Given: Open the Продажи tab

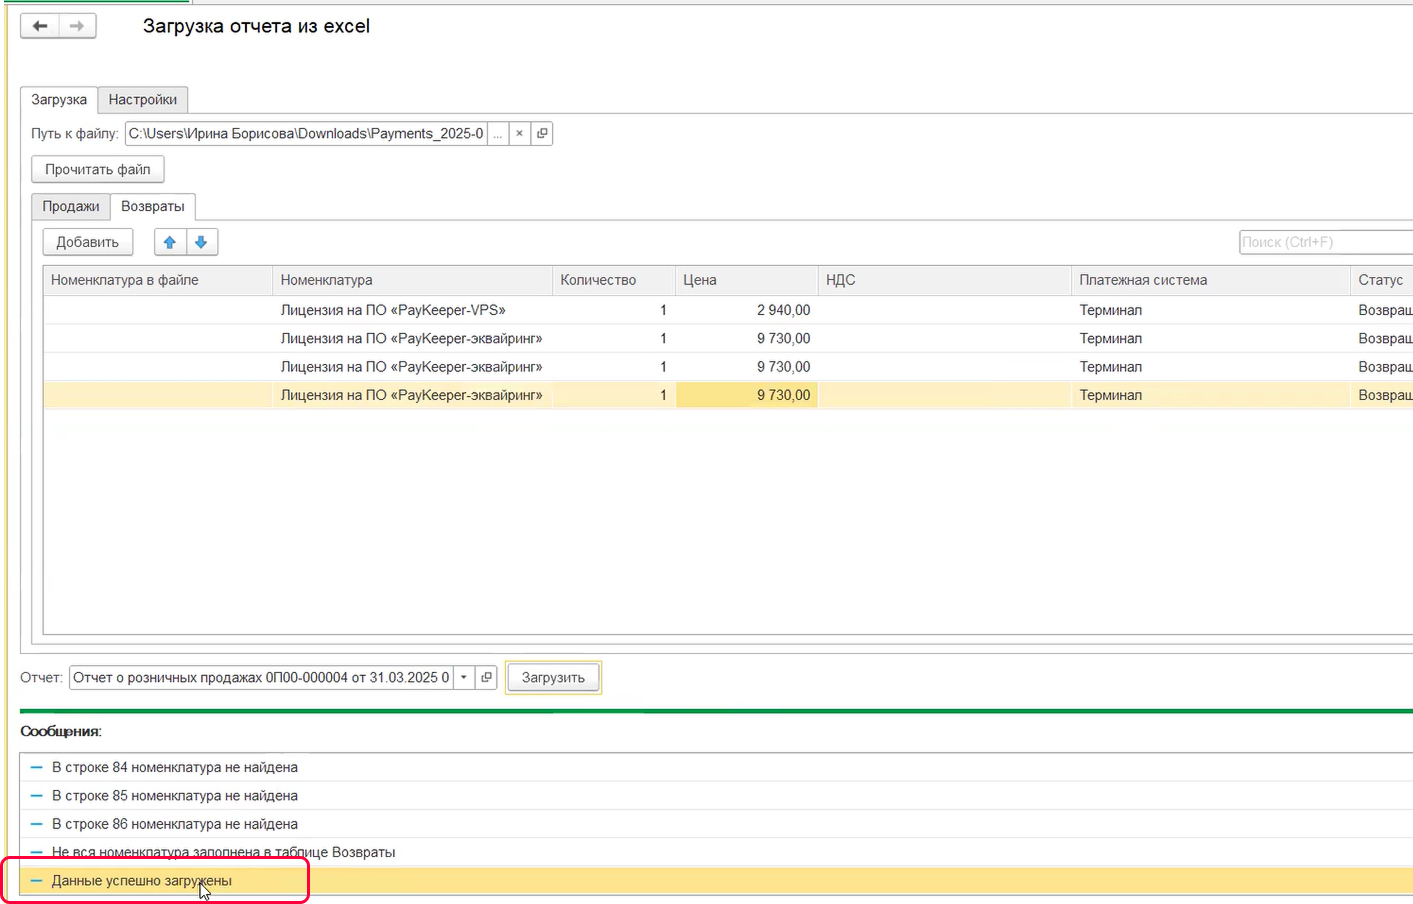Looking at the screenshot, I should 71,206.
